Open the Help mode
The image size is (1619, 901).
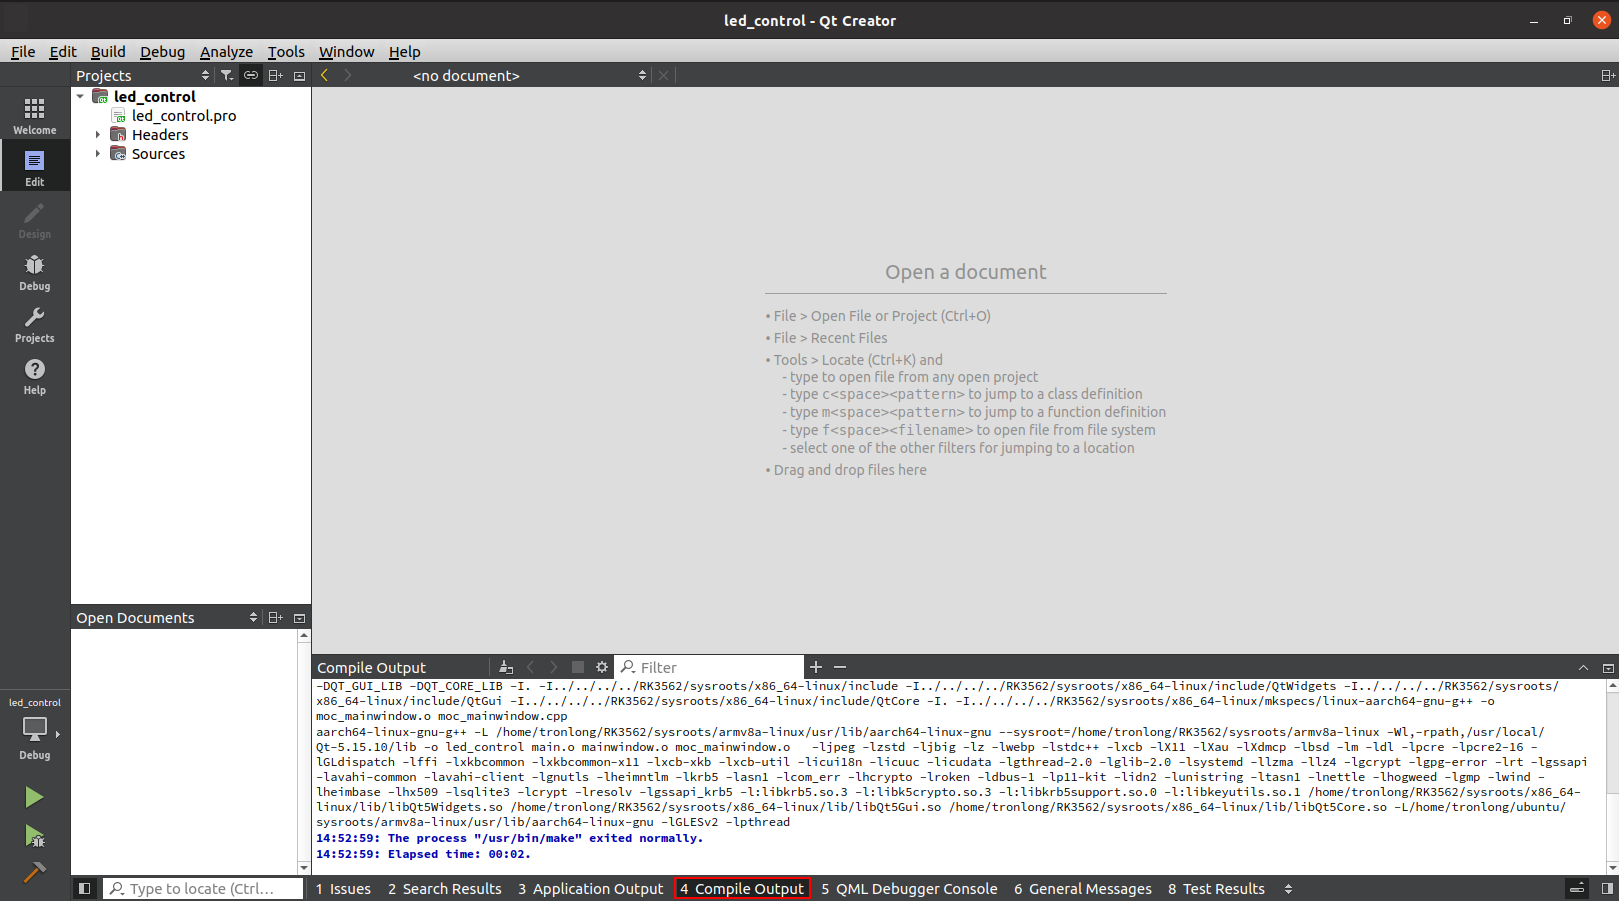pos(35,374)
